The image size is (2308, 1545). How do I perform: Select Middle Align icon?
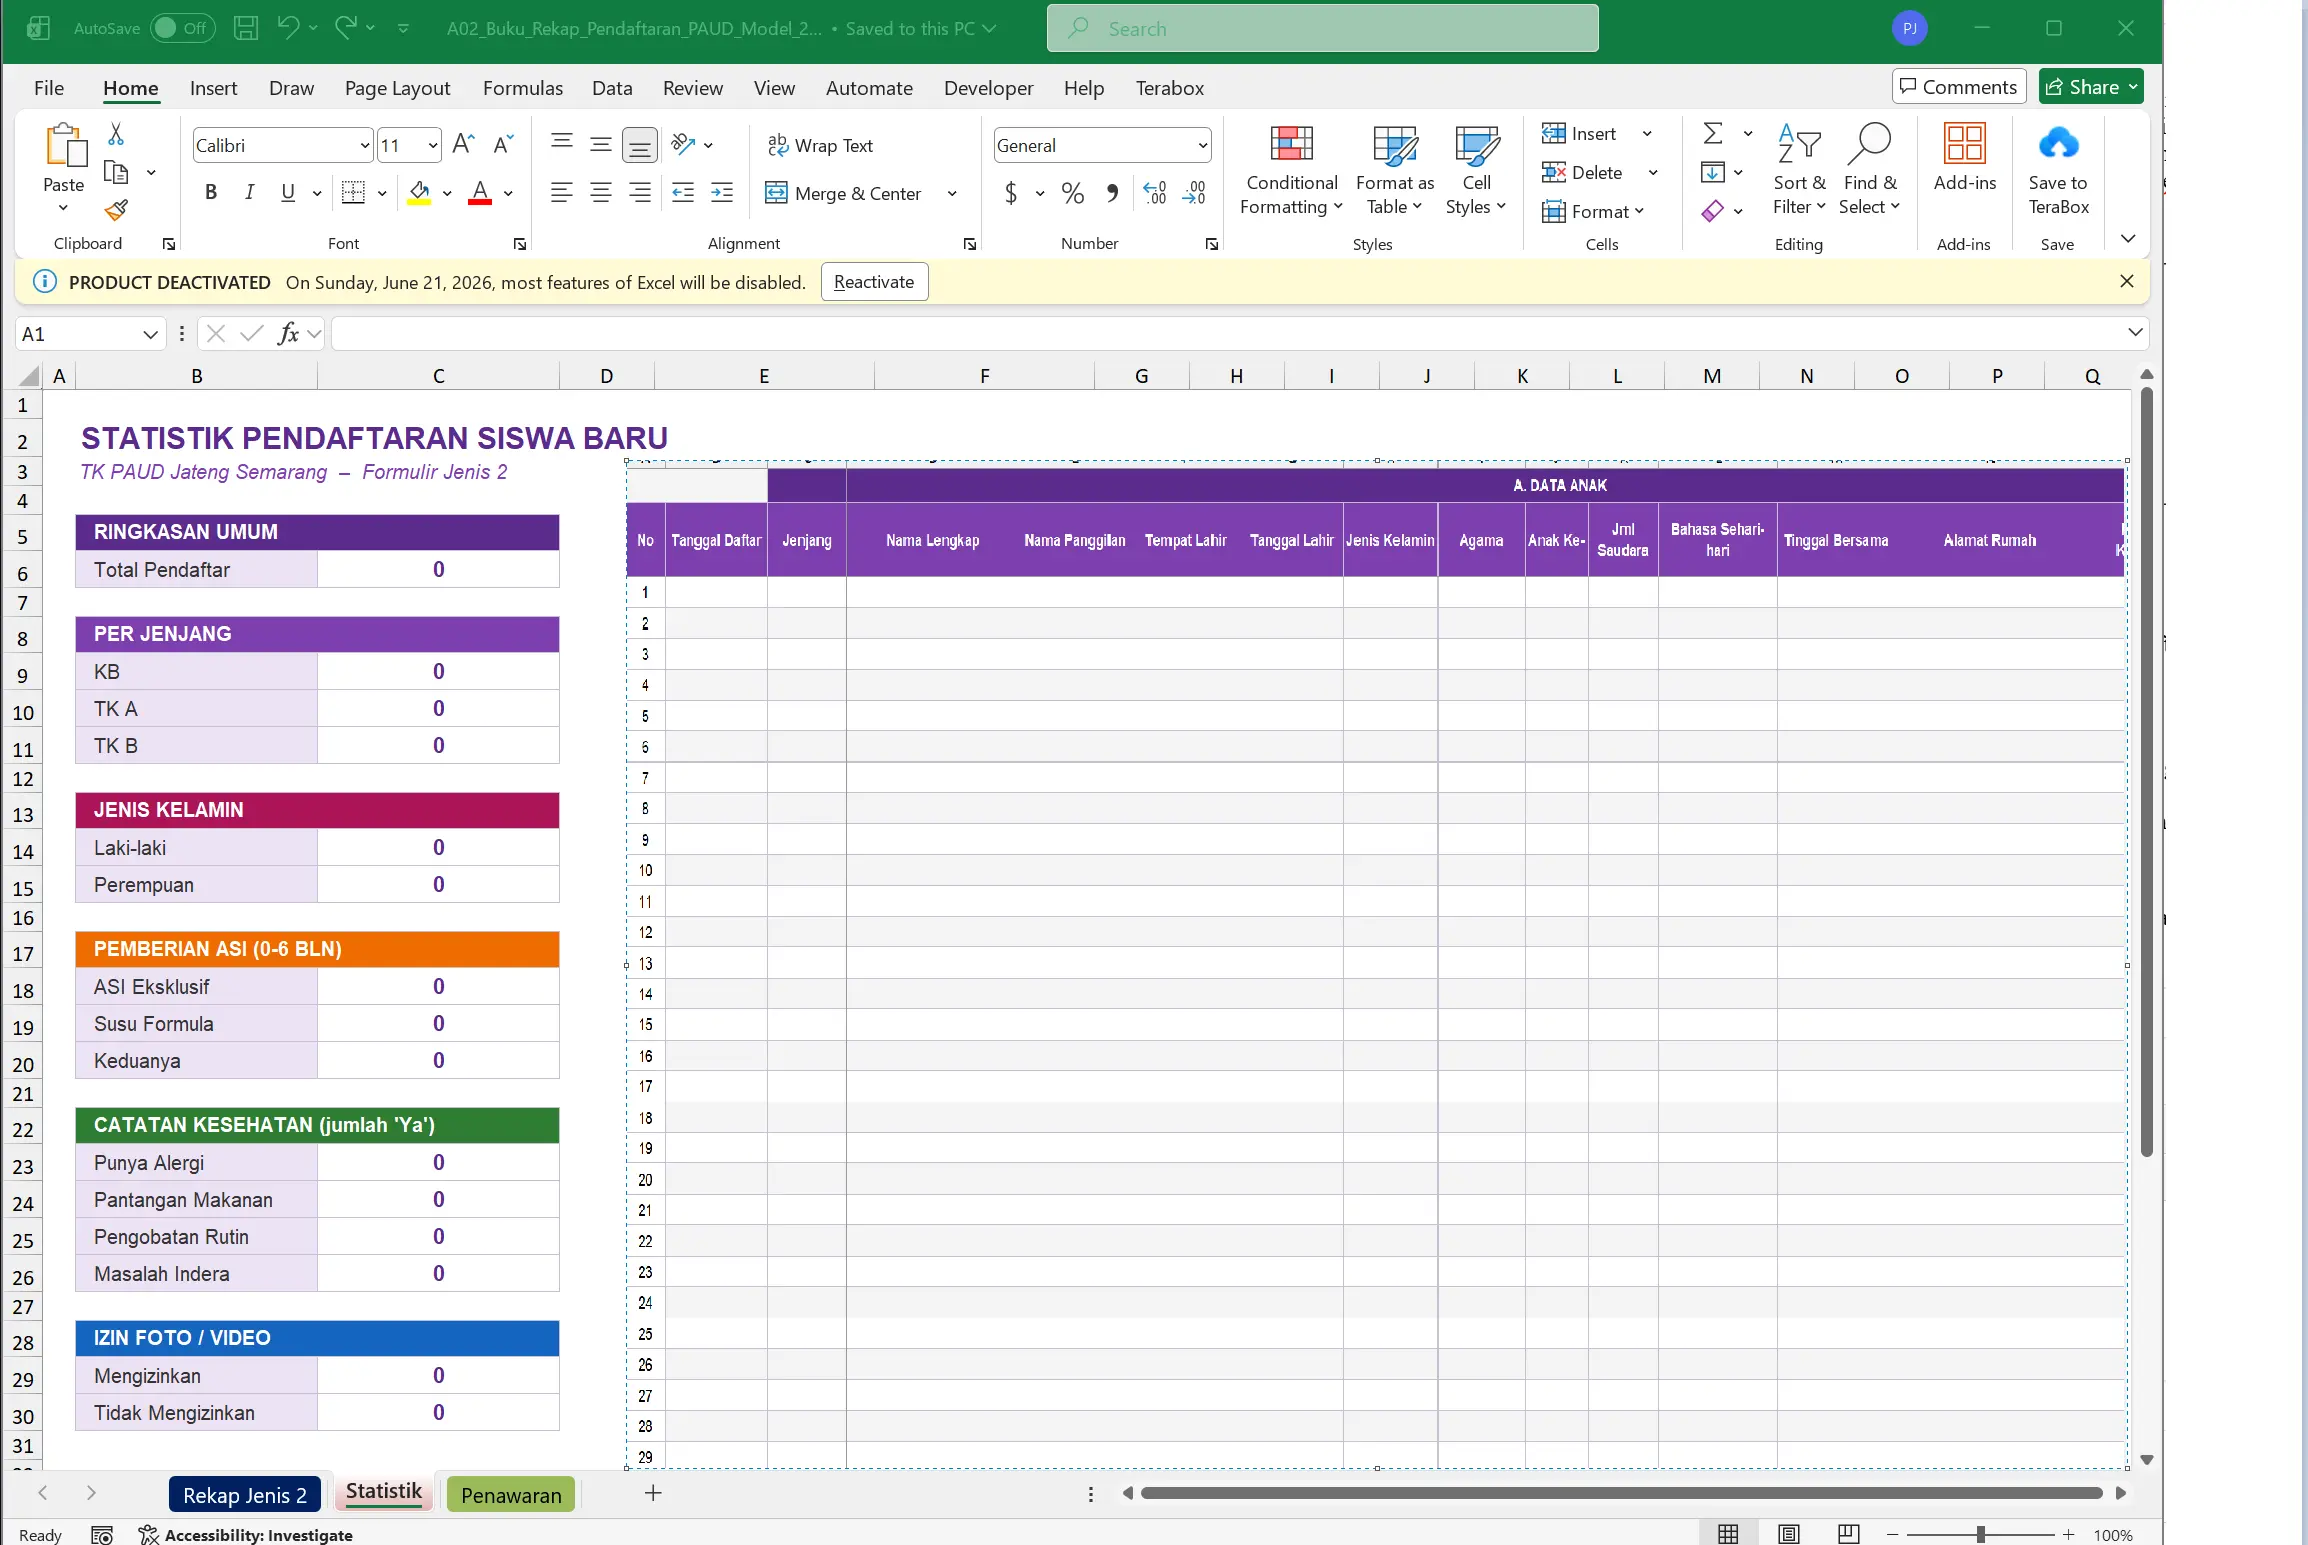[600, 145]
